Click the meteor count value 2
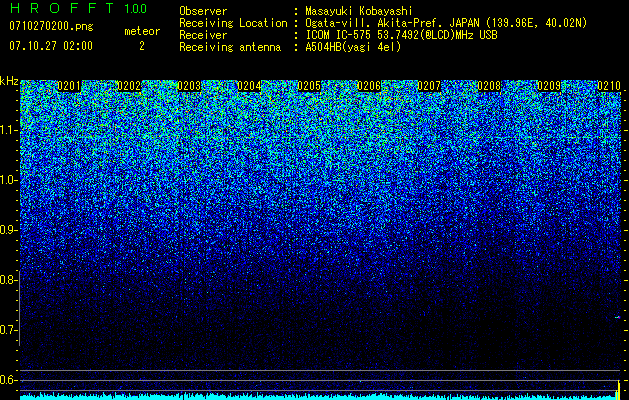Screen dimensions: 629x400 click(142, 46)
